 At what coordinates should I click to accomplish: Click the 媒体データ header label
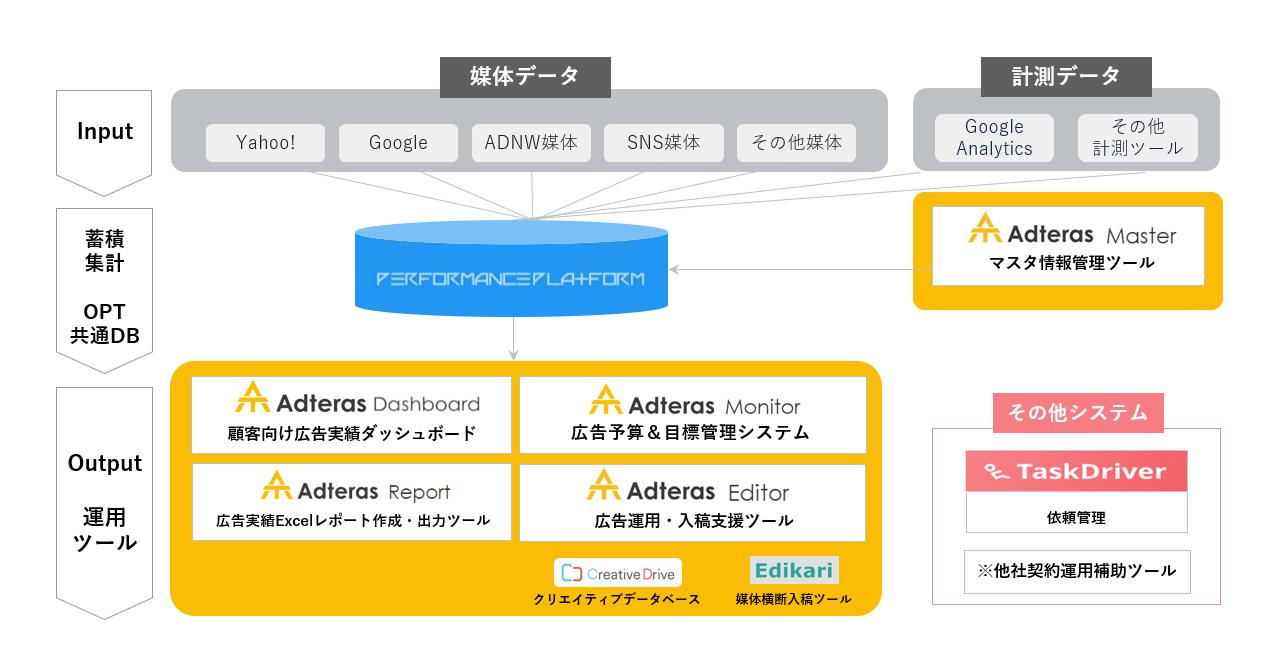click(x=525, y=77)
